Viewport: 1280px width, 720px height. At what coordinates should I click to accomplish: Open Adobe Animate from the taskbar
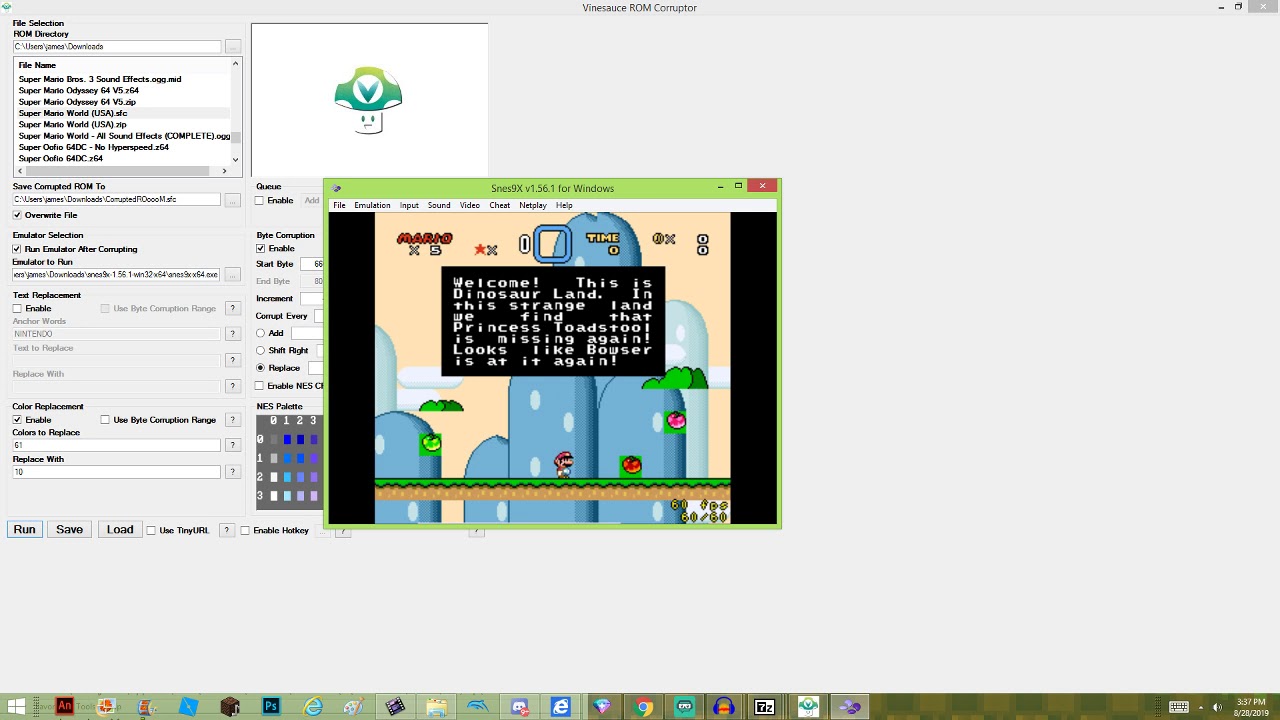tap(64, 706)
